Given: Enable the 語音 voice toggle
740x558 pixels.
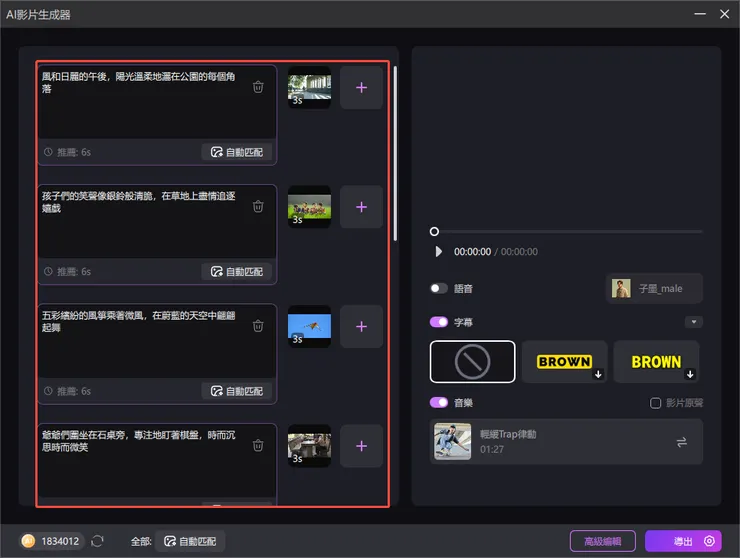Looking at the screenshot, I should [x=439, y=288].
